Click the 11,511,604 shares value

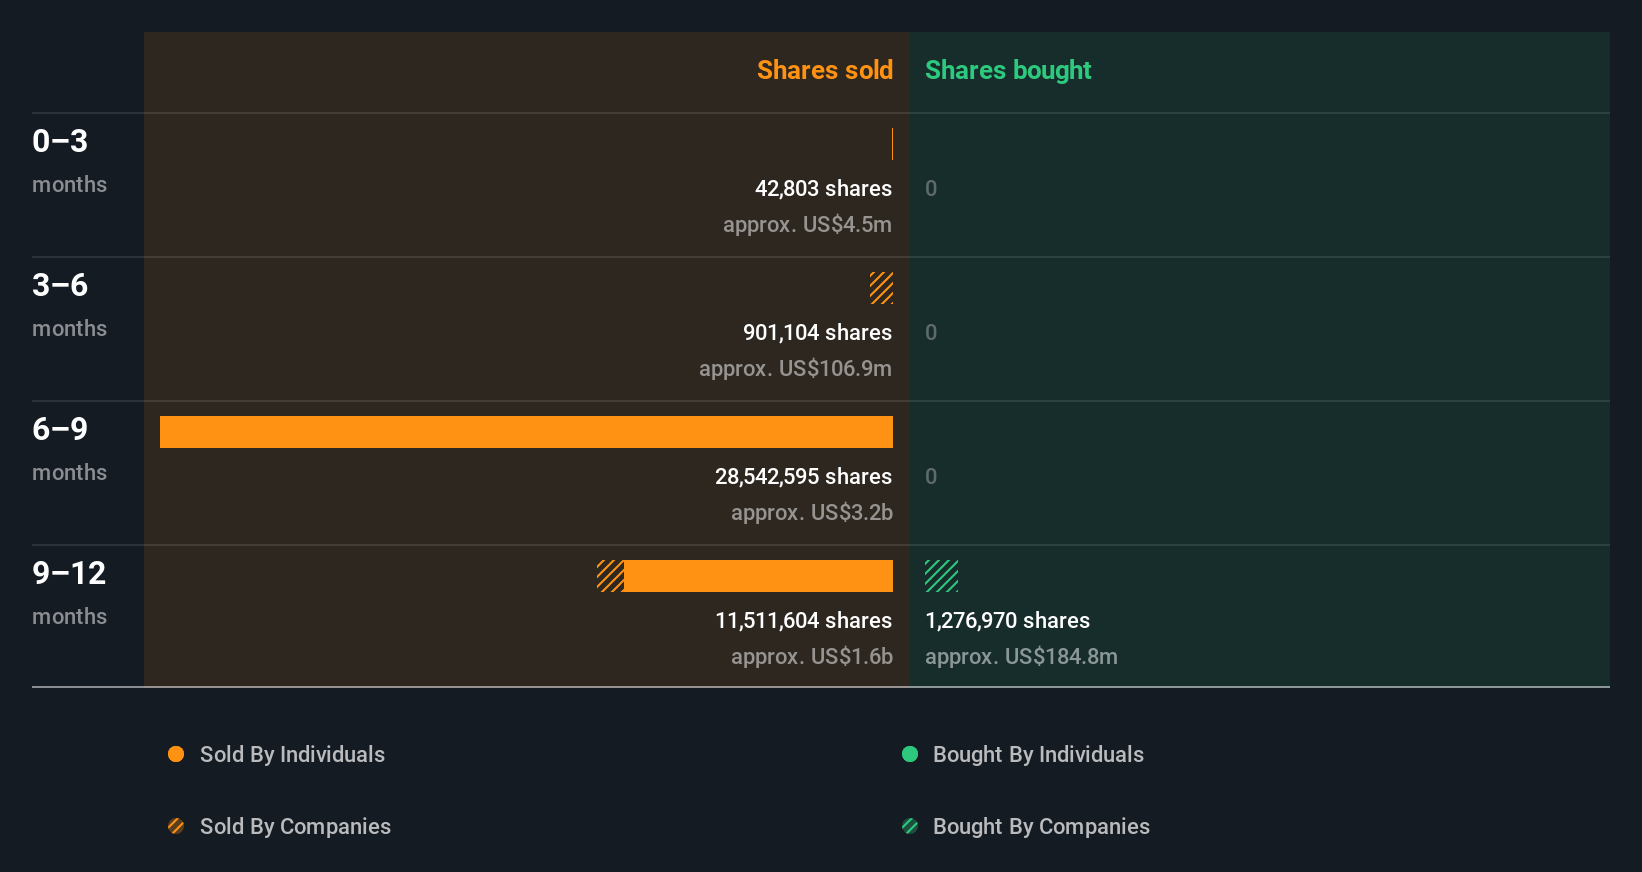[803, 620]
